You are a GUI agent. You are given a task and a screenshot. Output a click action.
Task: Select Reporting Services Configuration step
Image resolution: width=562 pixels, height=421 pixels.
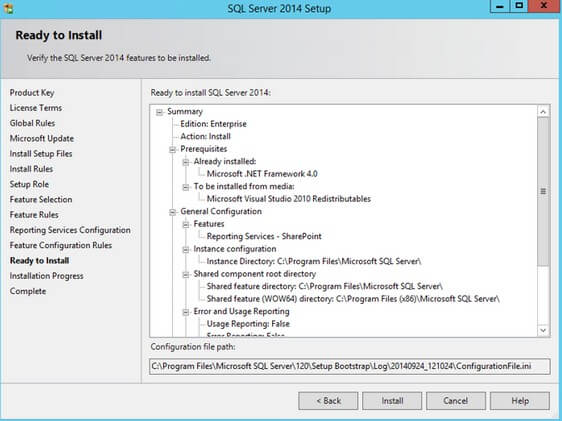pos(70,230)
